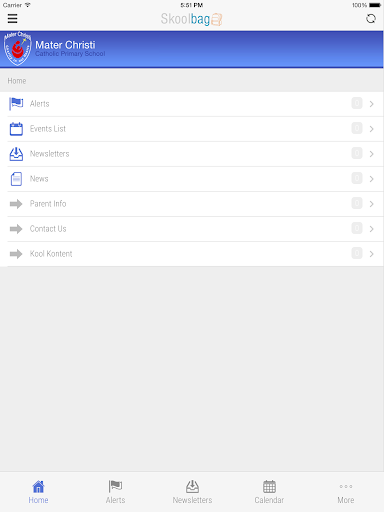Image resolution: width=384 pixels, height=512 pixels.
Task: Tap the Parent Info arrow icon
Action: point(16,204)
